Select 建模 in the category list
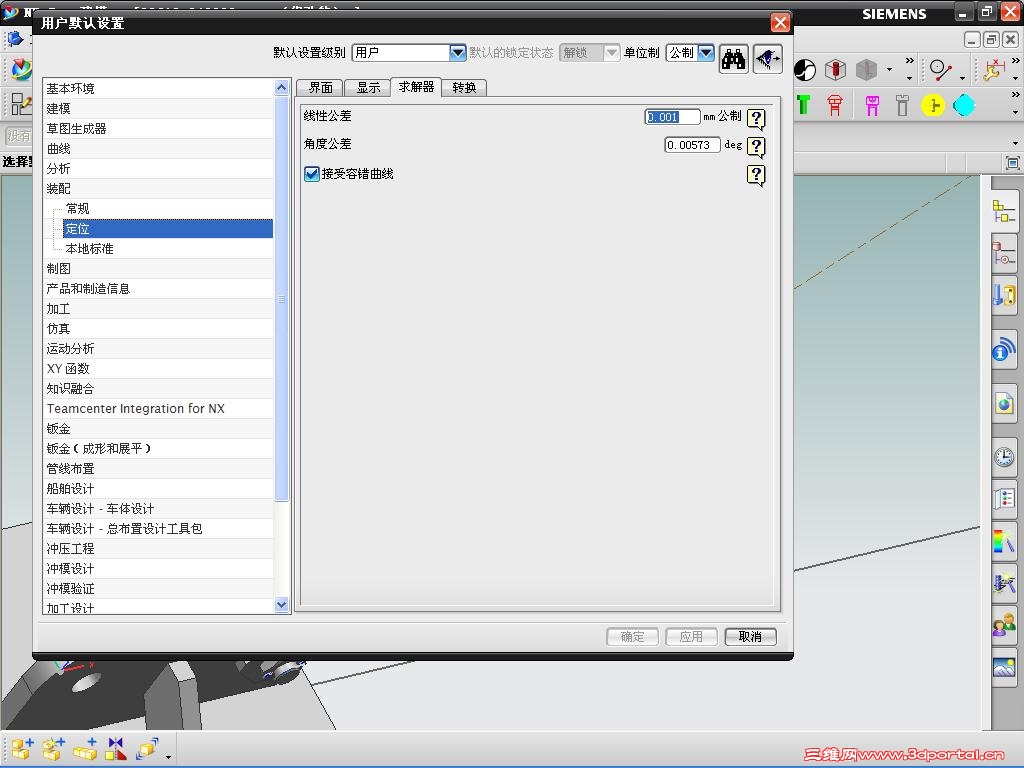 (x=159, y=108)
